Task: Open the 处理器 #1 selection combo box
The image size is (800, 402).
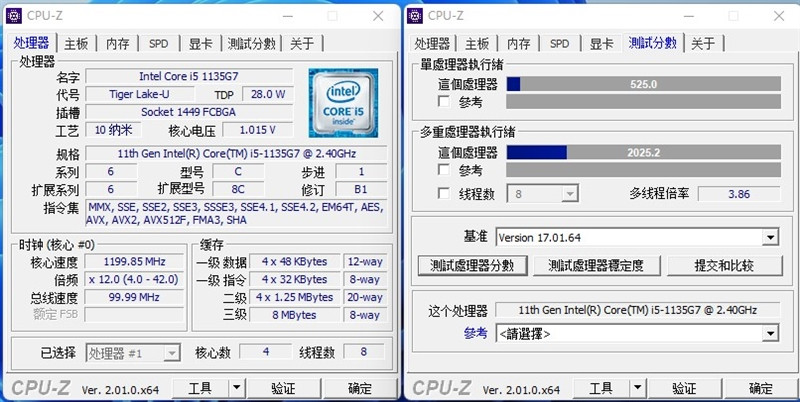Action: point(133,353)
